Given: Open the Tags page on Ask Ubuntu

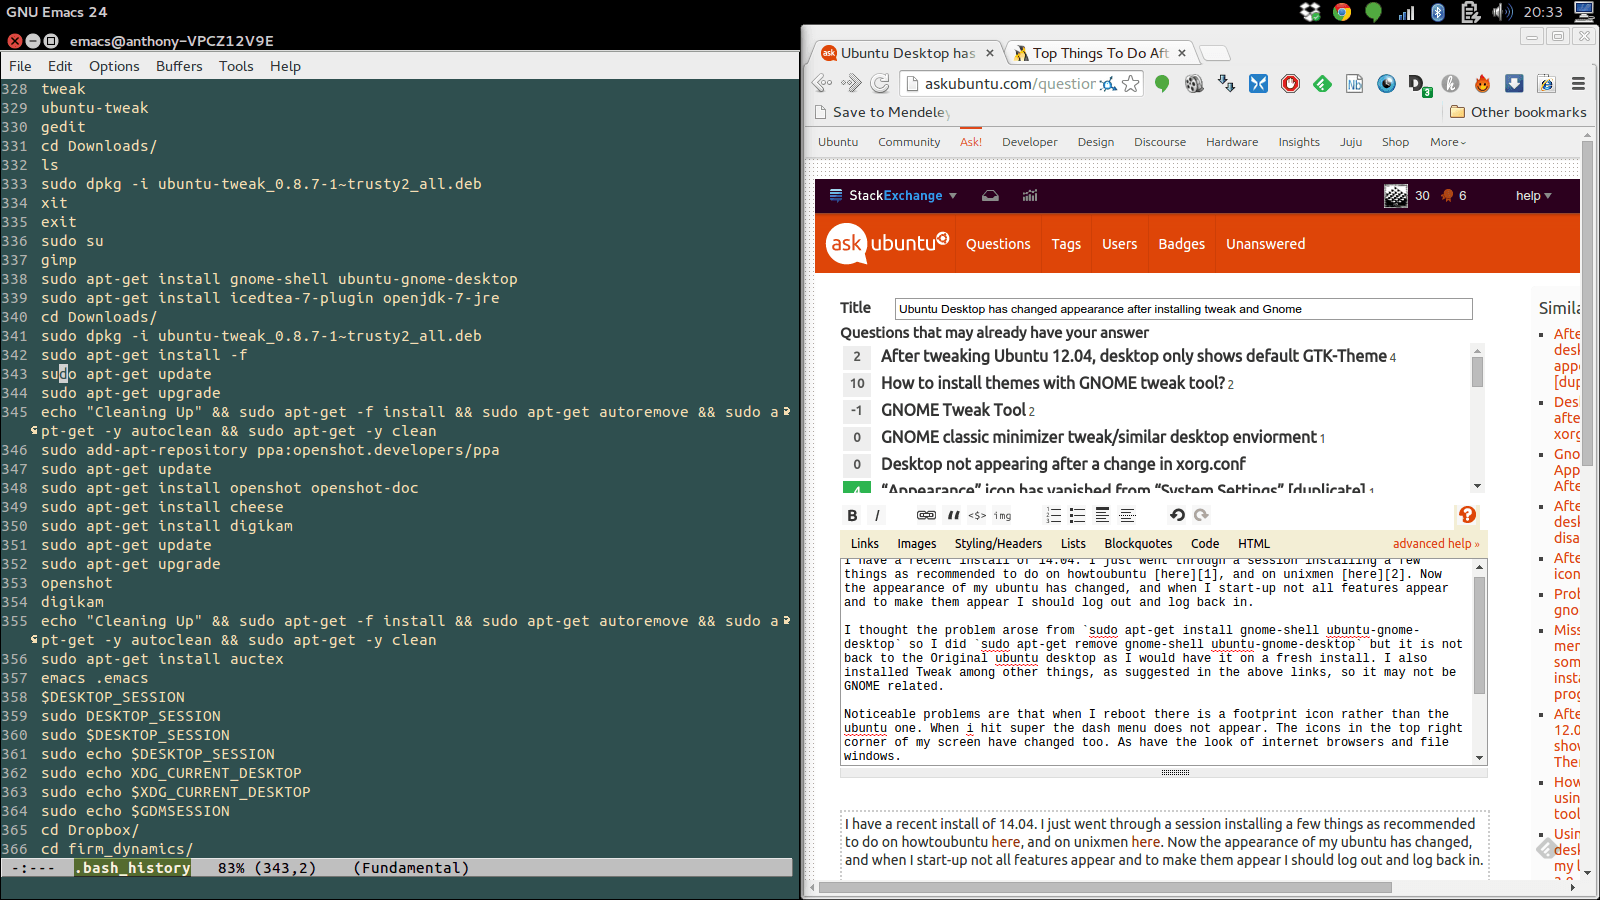Looking at the screenshot, I should pyautogui.click(x=1066, y=244).
